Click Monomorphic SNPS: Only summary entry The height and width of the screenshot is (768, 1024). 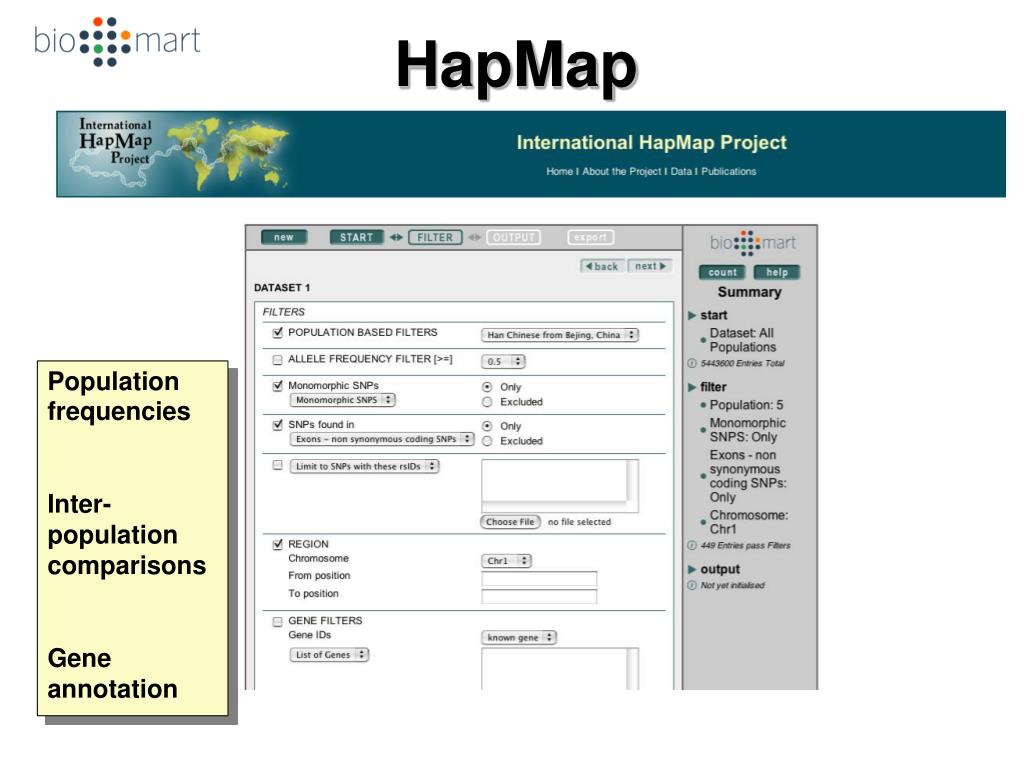pyautogui.click(x=748, y=430)
